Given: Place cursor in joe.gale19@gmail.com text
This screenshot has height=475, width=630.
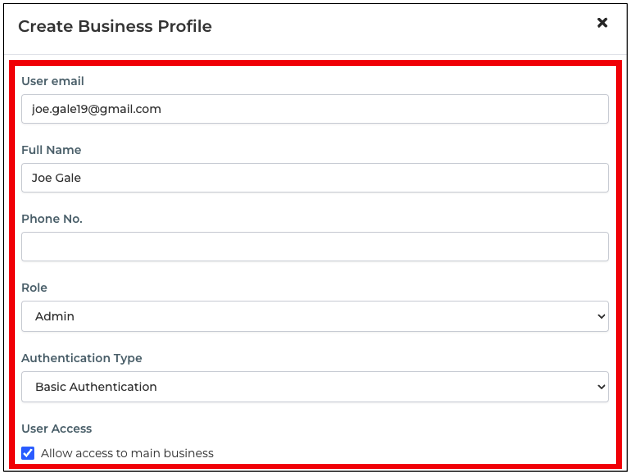Looking at the screenshot, I should (96, 109).
